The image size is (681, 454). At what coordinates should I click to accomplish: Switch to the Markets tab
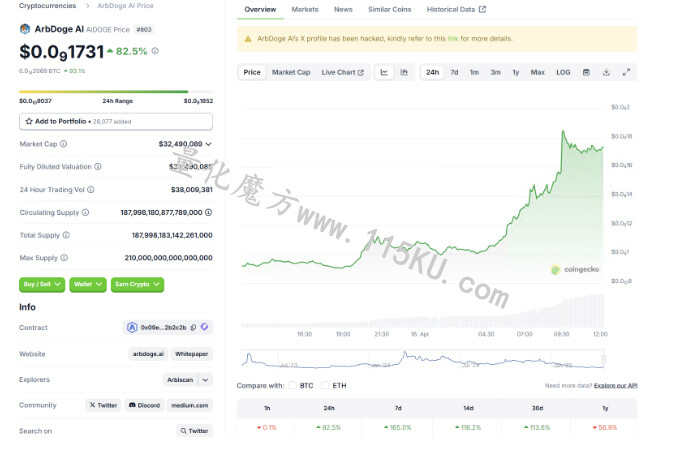click(305, 10)
